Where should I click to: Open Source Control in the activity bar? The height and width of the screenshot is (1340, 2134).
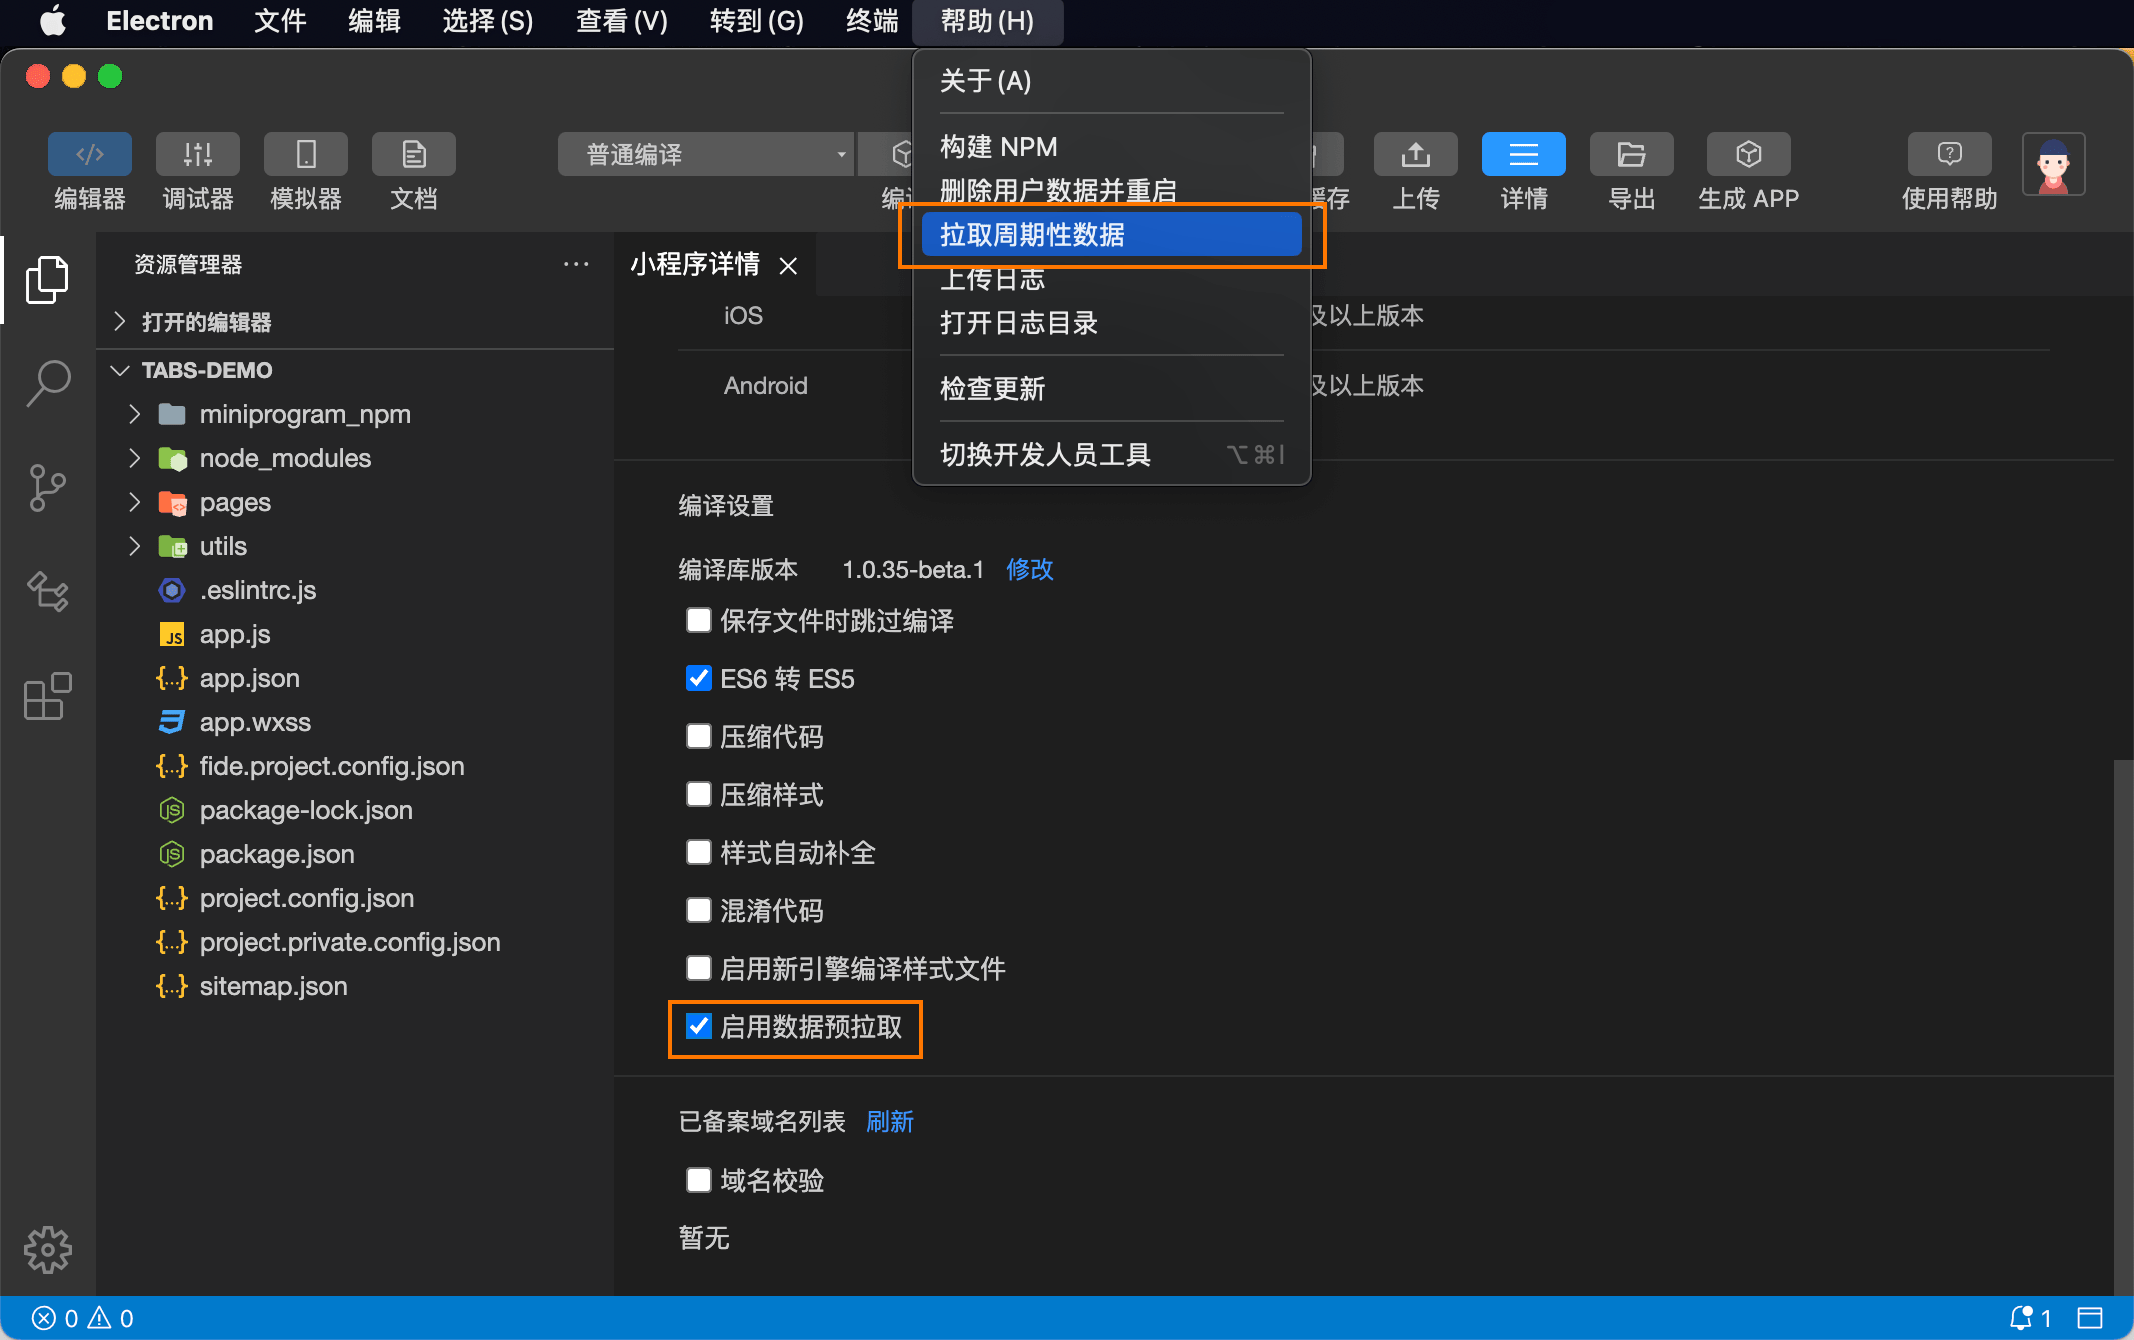tap(47, 488)
